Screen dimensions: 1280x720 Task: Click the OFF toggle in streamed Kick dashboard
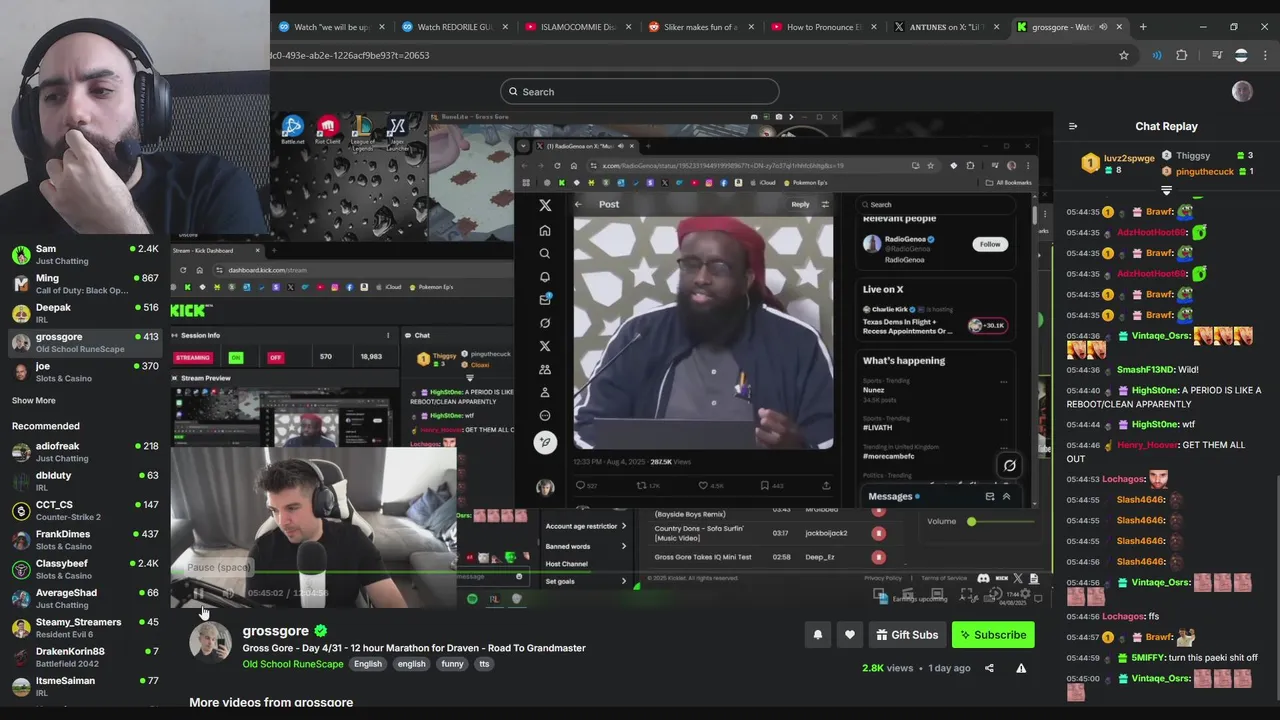pyautogui.click(x=275, y=357)
